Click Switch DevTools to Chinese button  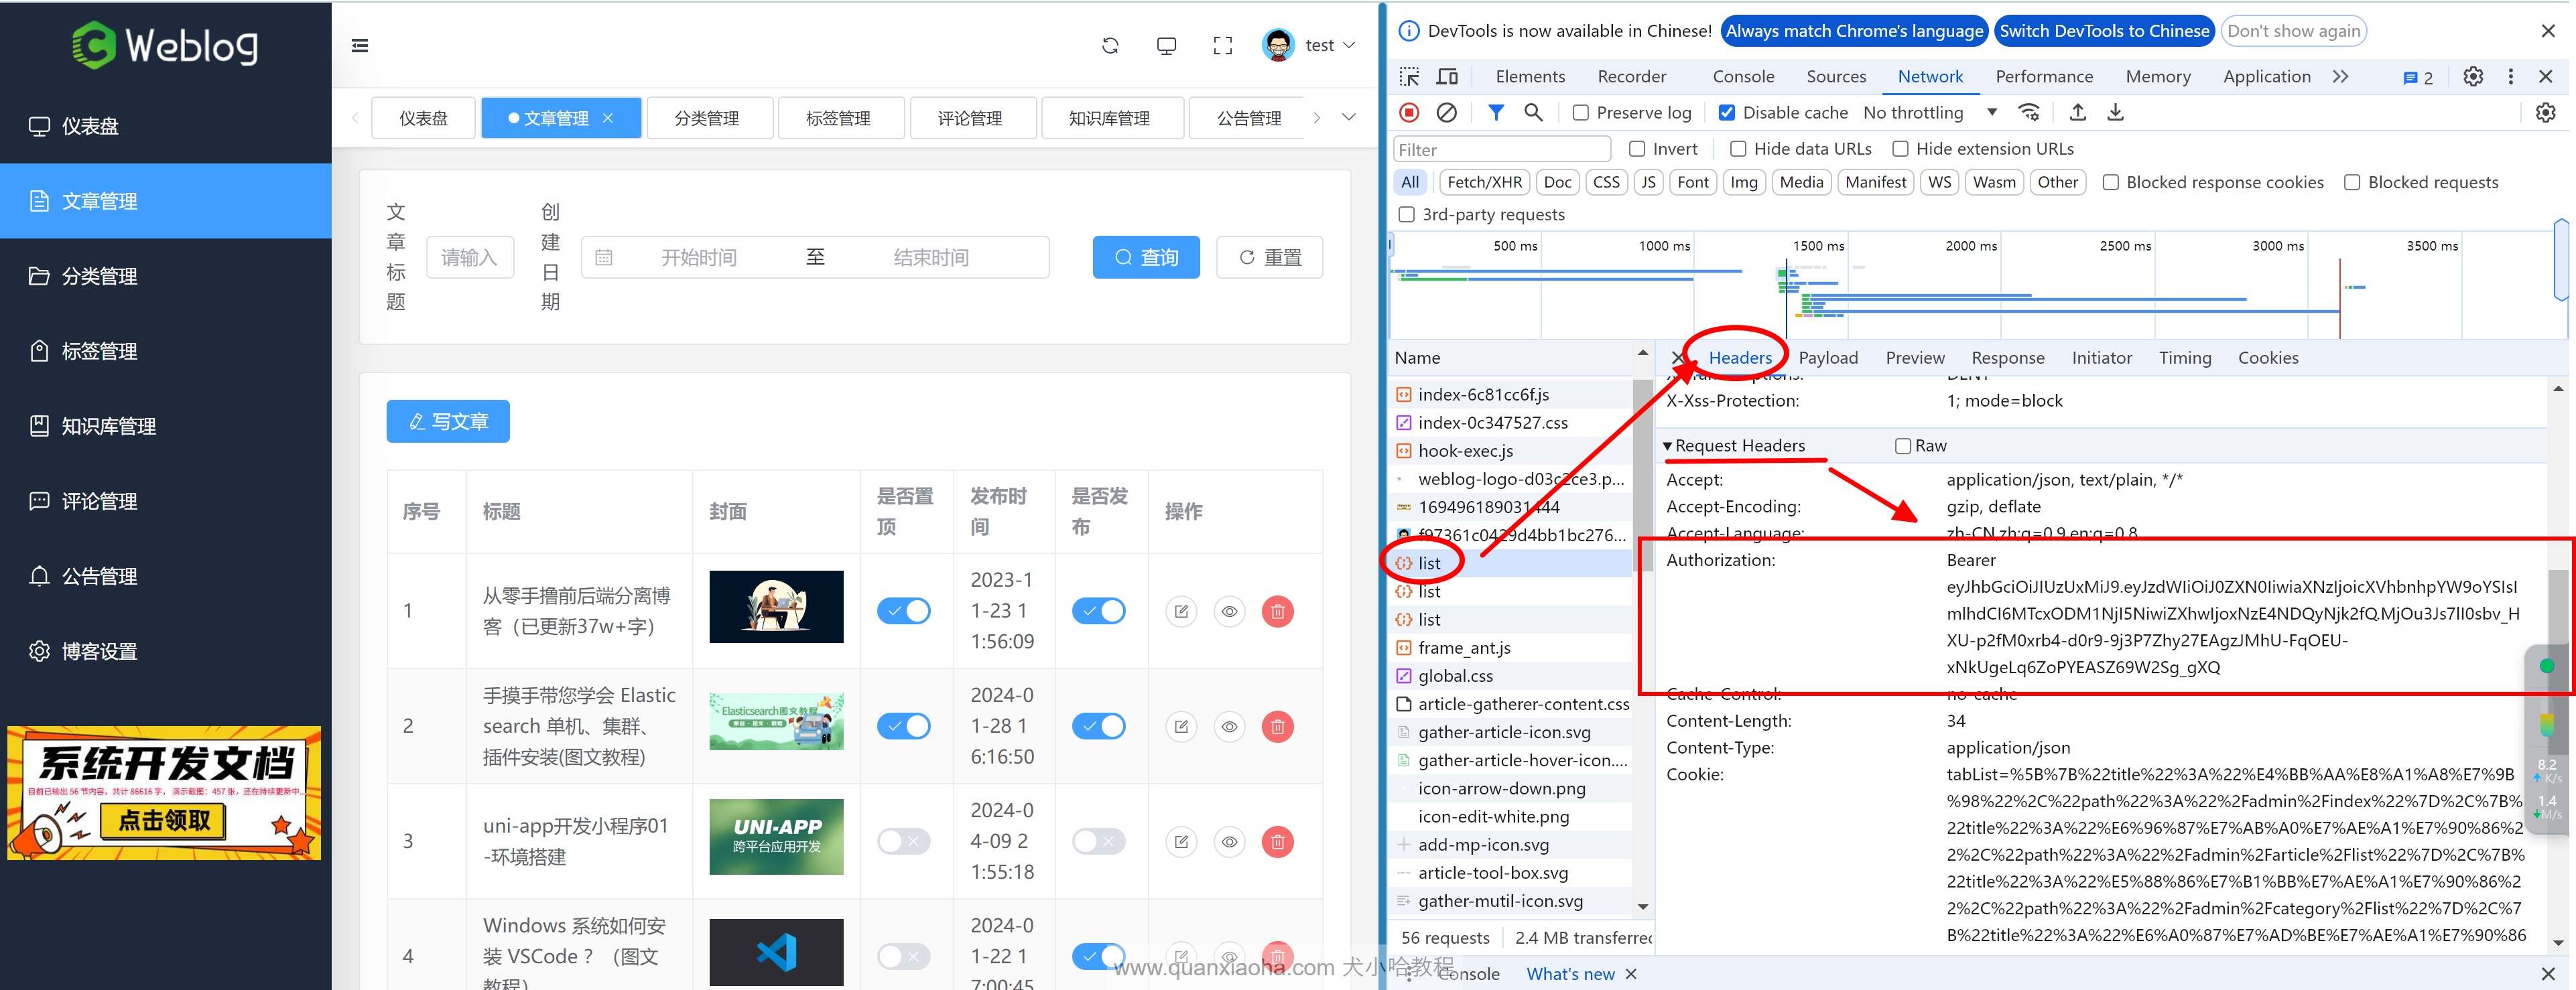[x=2103, y=31]
